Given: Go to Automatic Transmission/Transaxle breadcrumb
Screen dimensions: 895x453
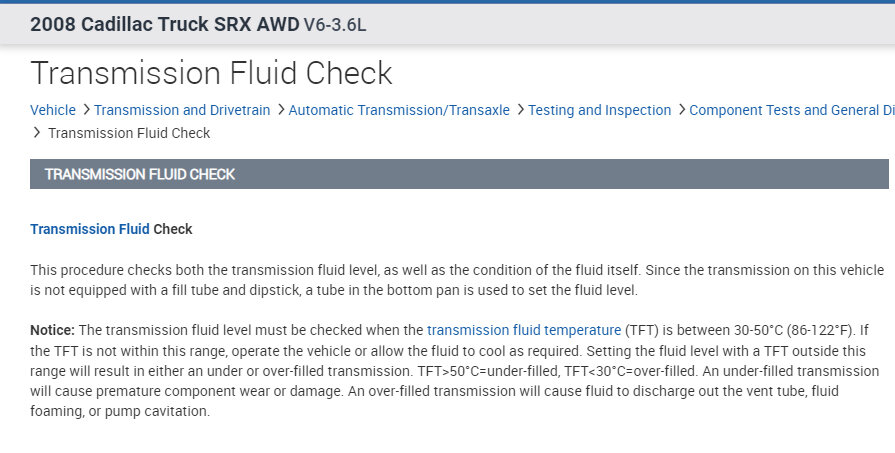Looking at the screenshot, I should [x=399, y=110].
